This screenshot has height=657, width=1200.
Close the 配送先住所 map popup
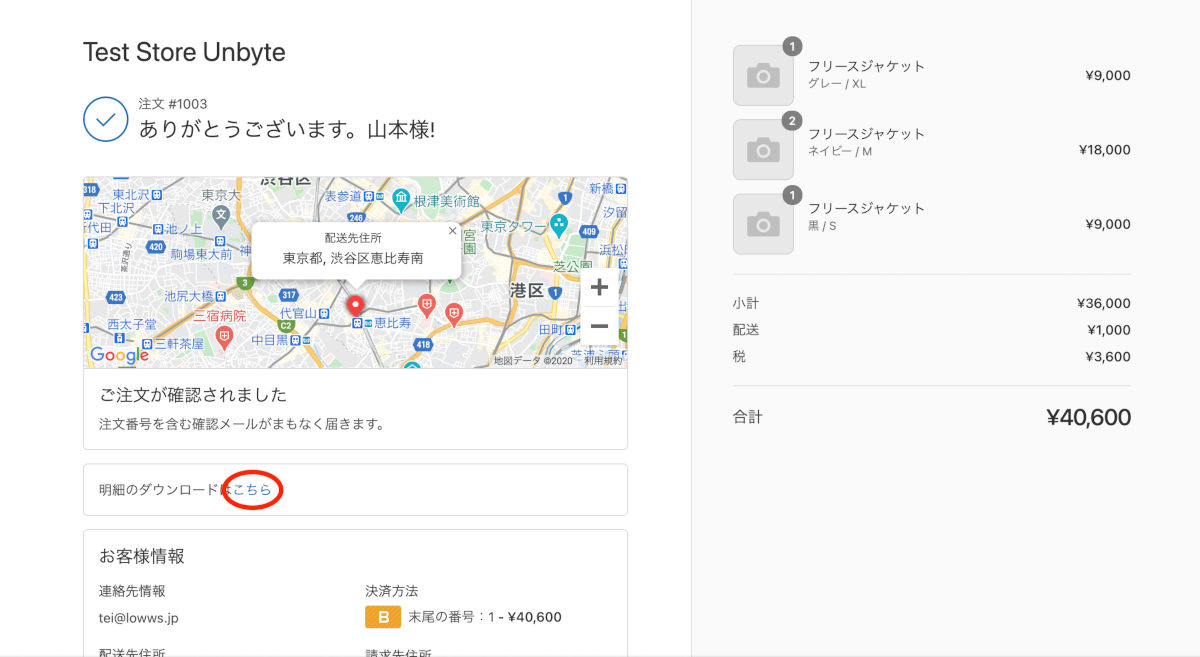[452, 231]
